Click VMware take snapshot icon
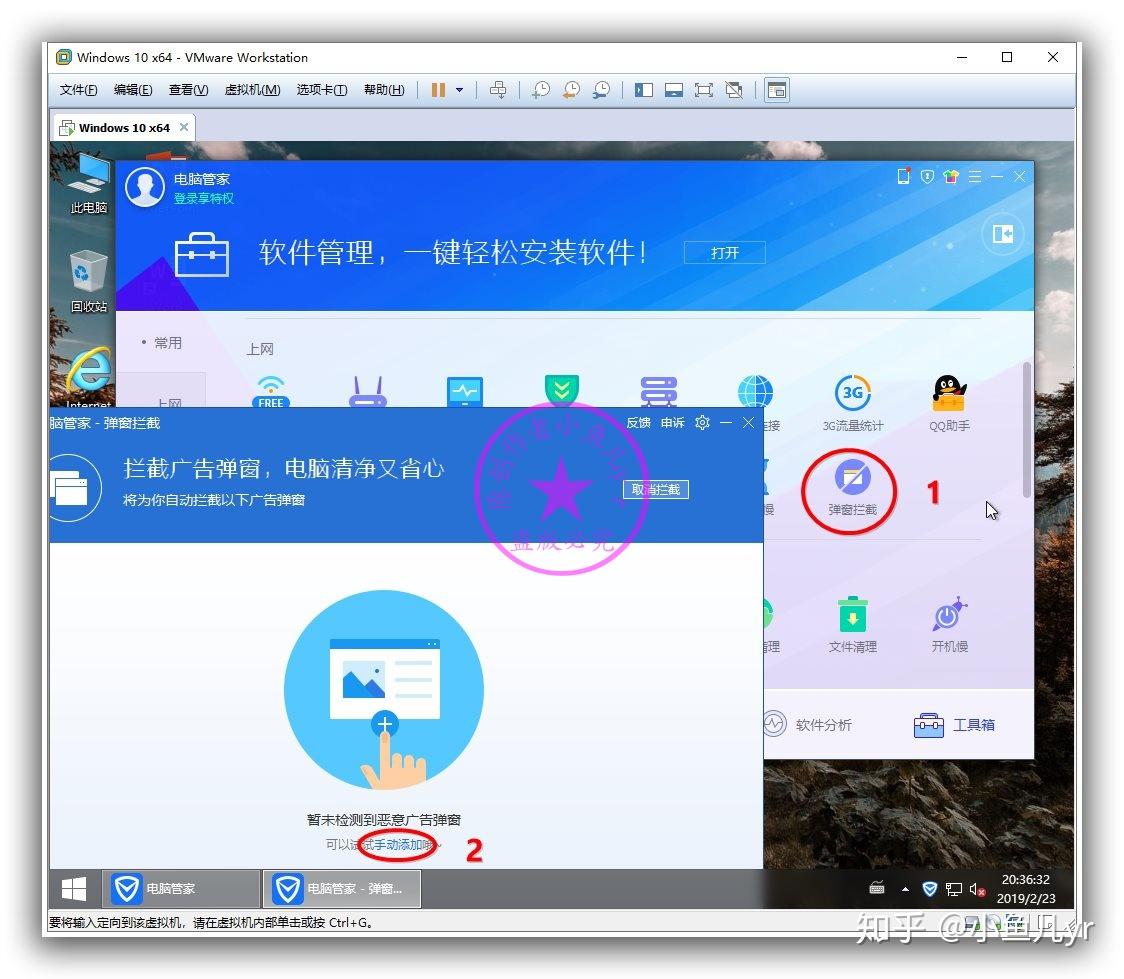This screenshot has width=1124, height=979. [x=540, y=90]
